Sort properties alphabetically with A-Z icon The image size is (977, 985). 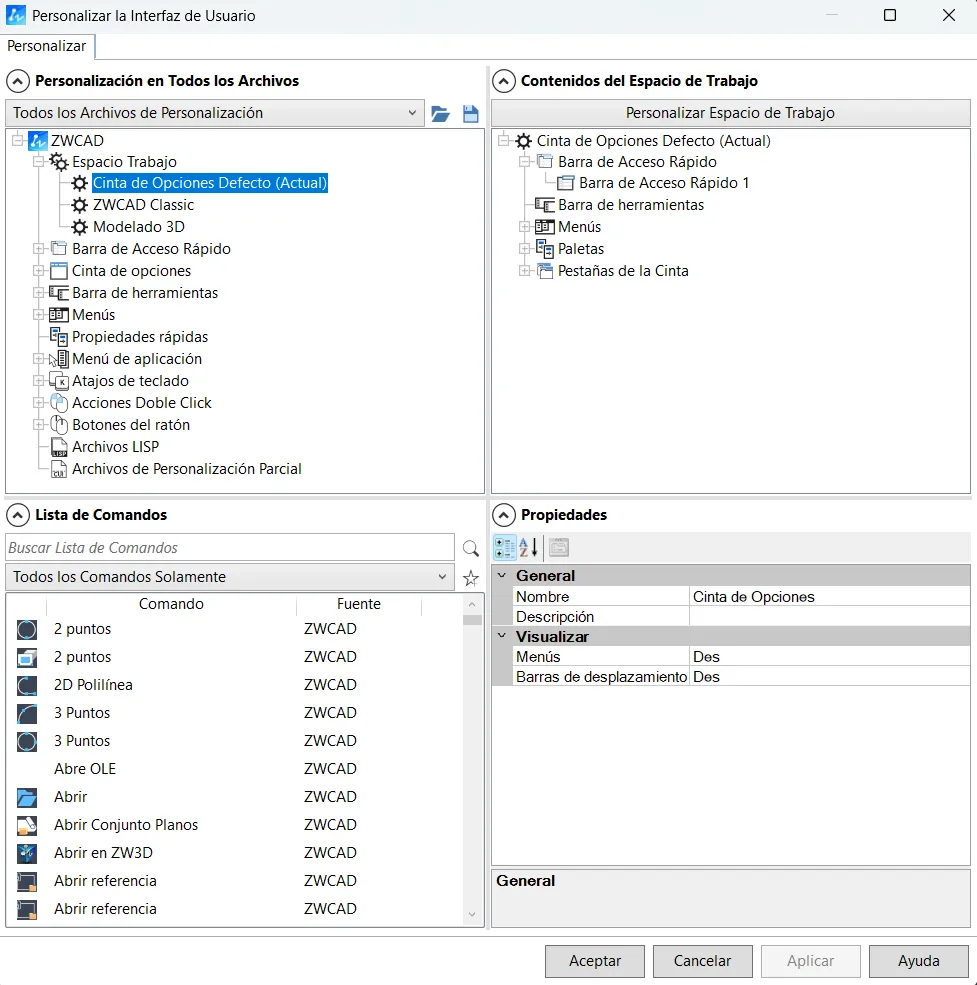[529, 547]
